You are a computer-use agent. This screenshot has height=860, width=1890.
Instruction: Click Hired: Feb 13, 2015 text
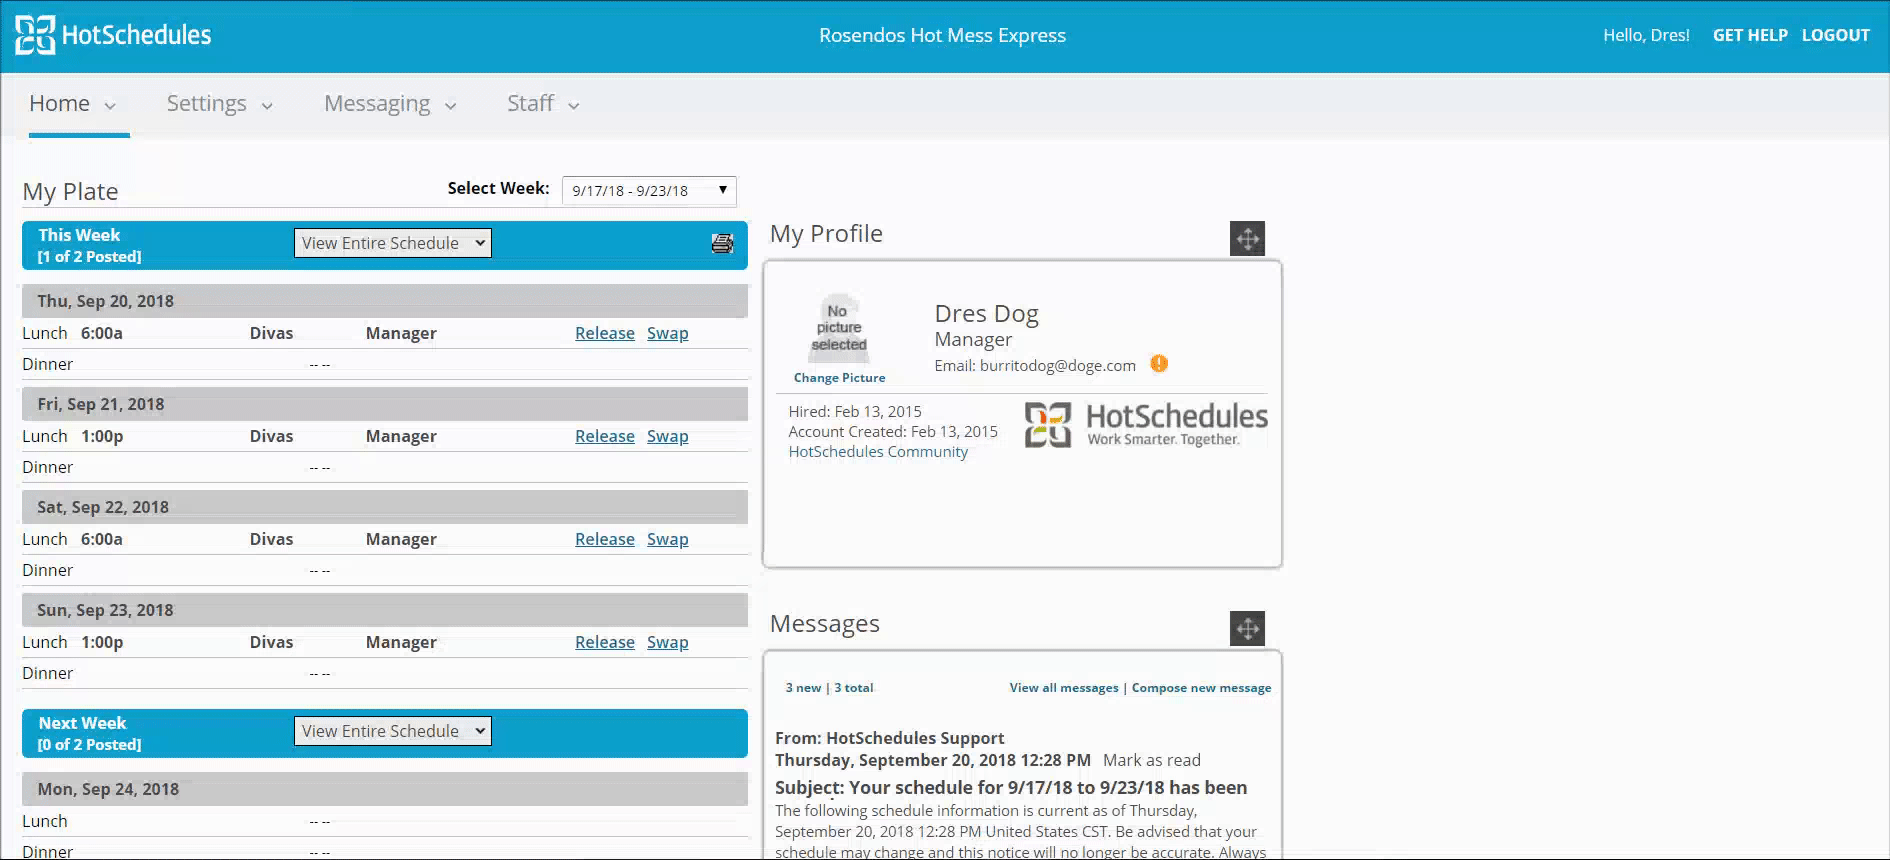[x=855, y=412]
